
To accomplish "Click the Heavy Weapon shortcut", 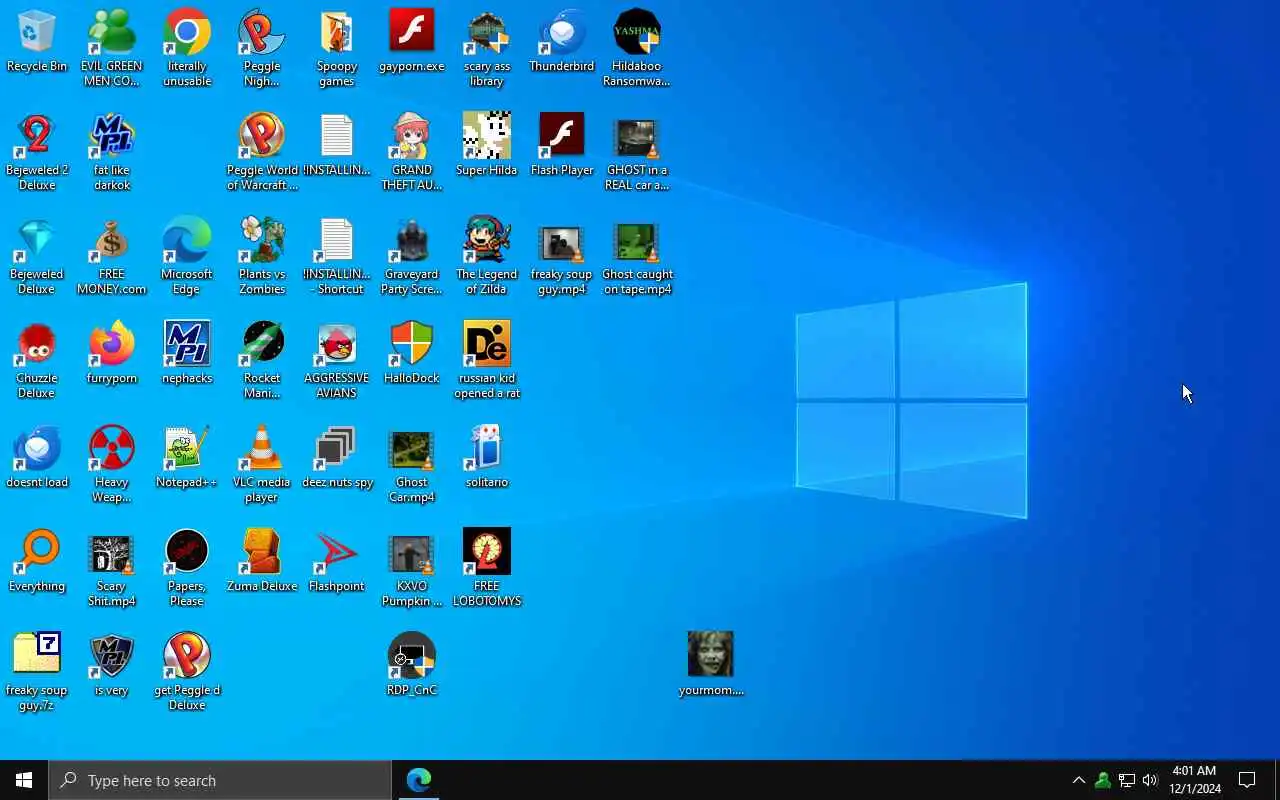I will pos(112,449).
